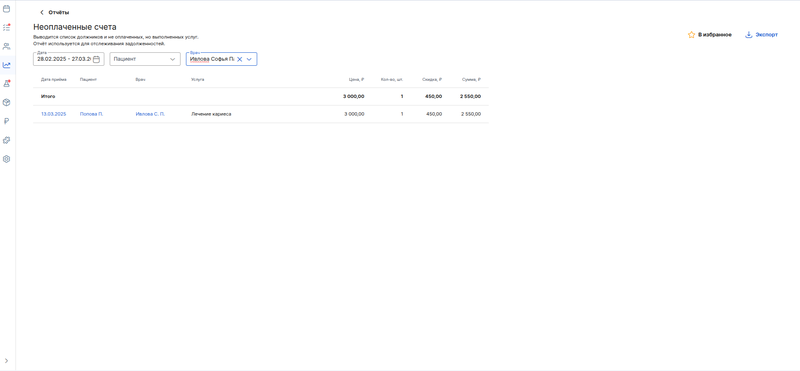800x371 pixels.
Task: Click the 2 550,00 sum in the Итого row
Action: pyautogui.click(x=470, y=96)
